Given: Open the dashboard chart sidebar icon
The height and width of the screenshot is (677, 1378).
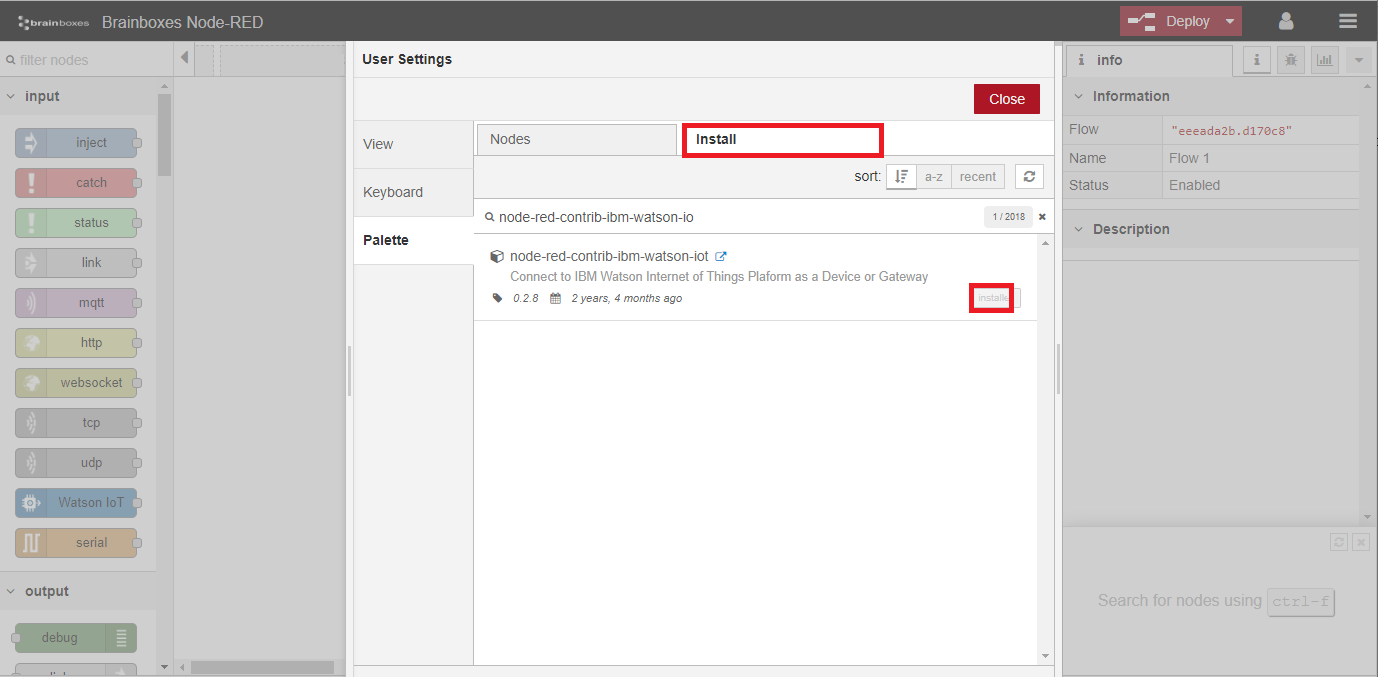Looking at the screenshot, I should (x=1324, y=60).
